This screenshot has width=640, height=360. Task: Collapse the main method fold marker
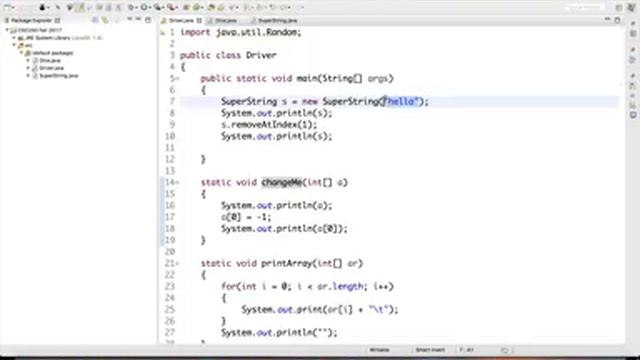(177, 78)
